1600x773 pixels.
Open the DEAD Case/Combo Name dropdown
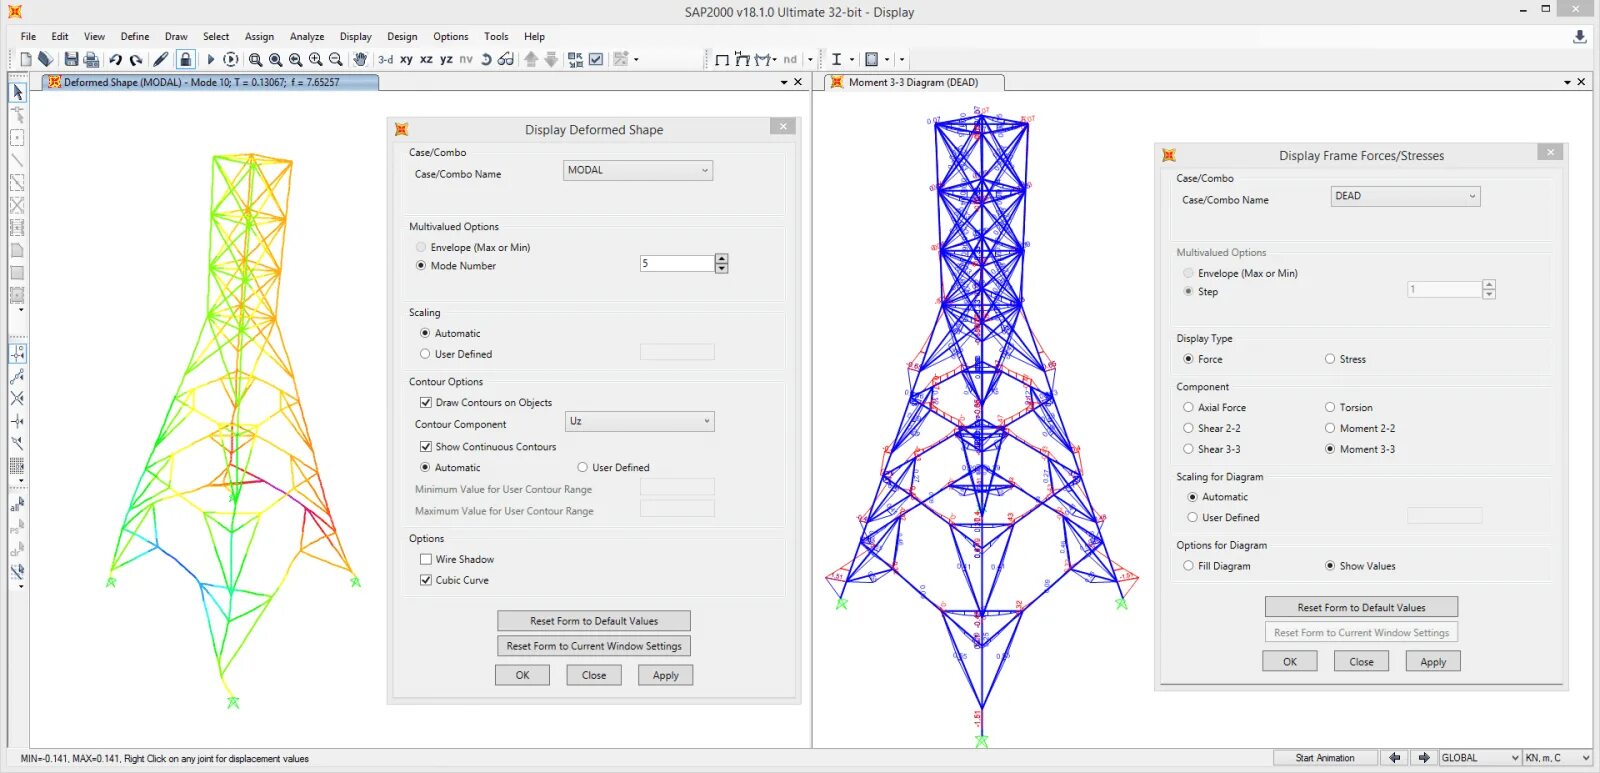click(x=1405, y=196)
